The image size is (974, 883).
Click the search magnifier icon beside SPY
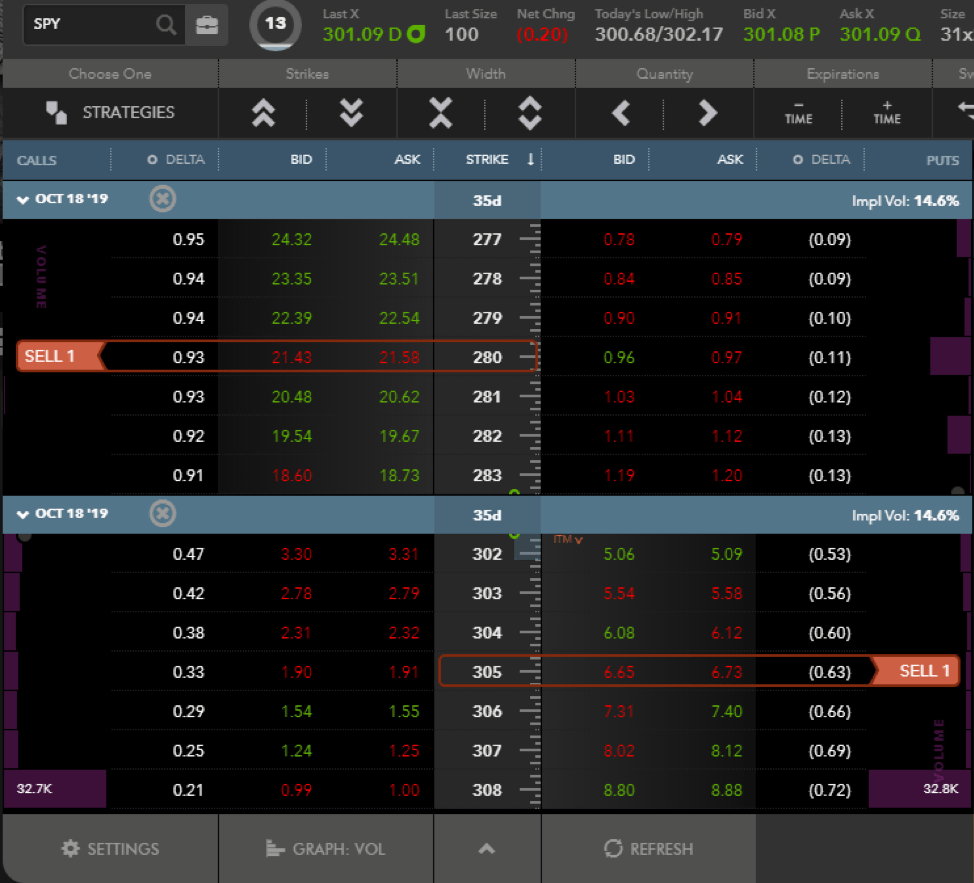[x=166, y=25]
